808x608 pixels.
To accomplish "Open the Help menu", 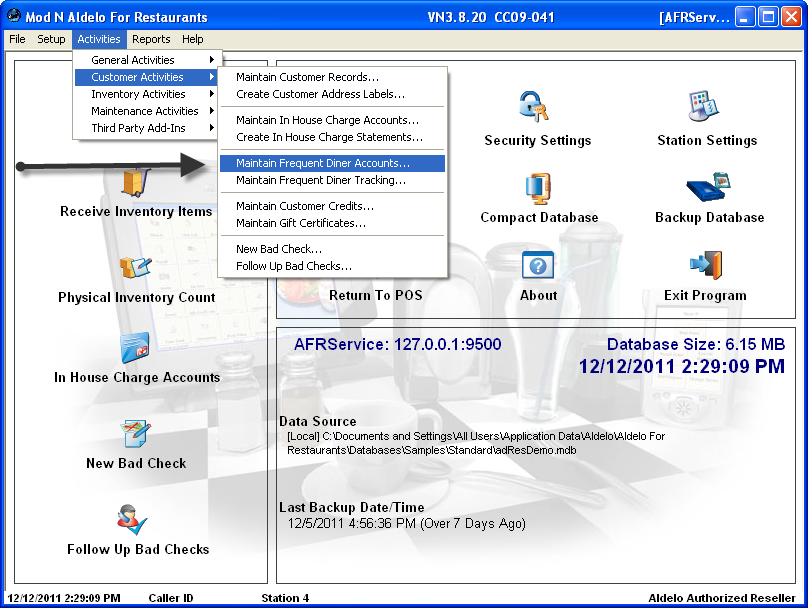I will 193,39.
